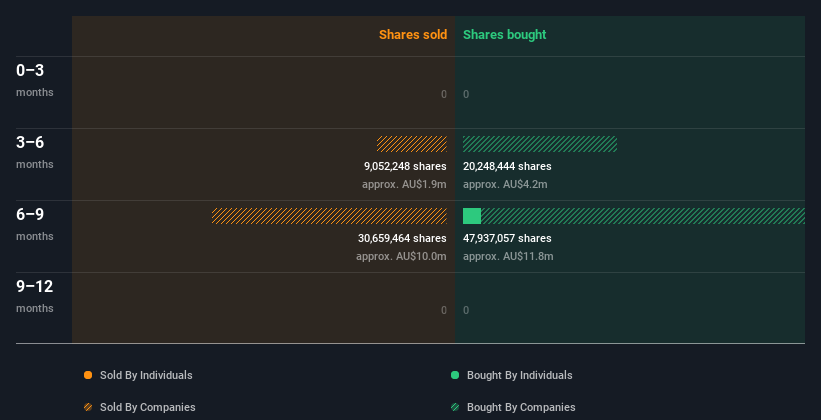821x420 pixels.
Task: Toggle the Bought By Individuals legend label
Action: (x=519, y=375)
